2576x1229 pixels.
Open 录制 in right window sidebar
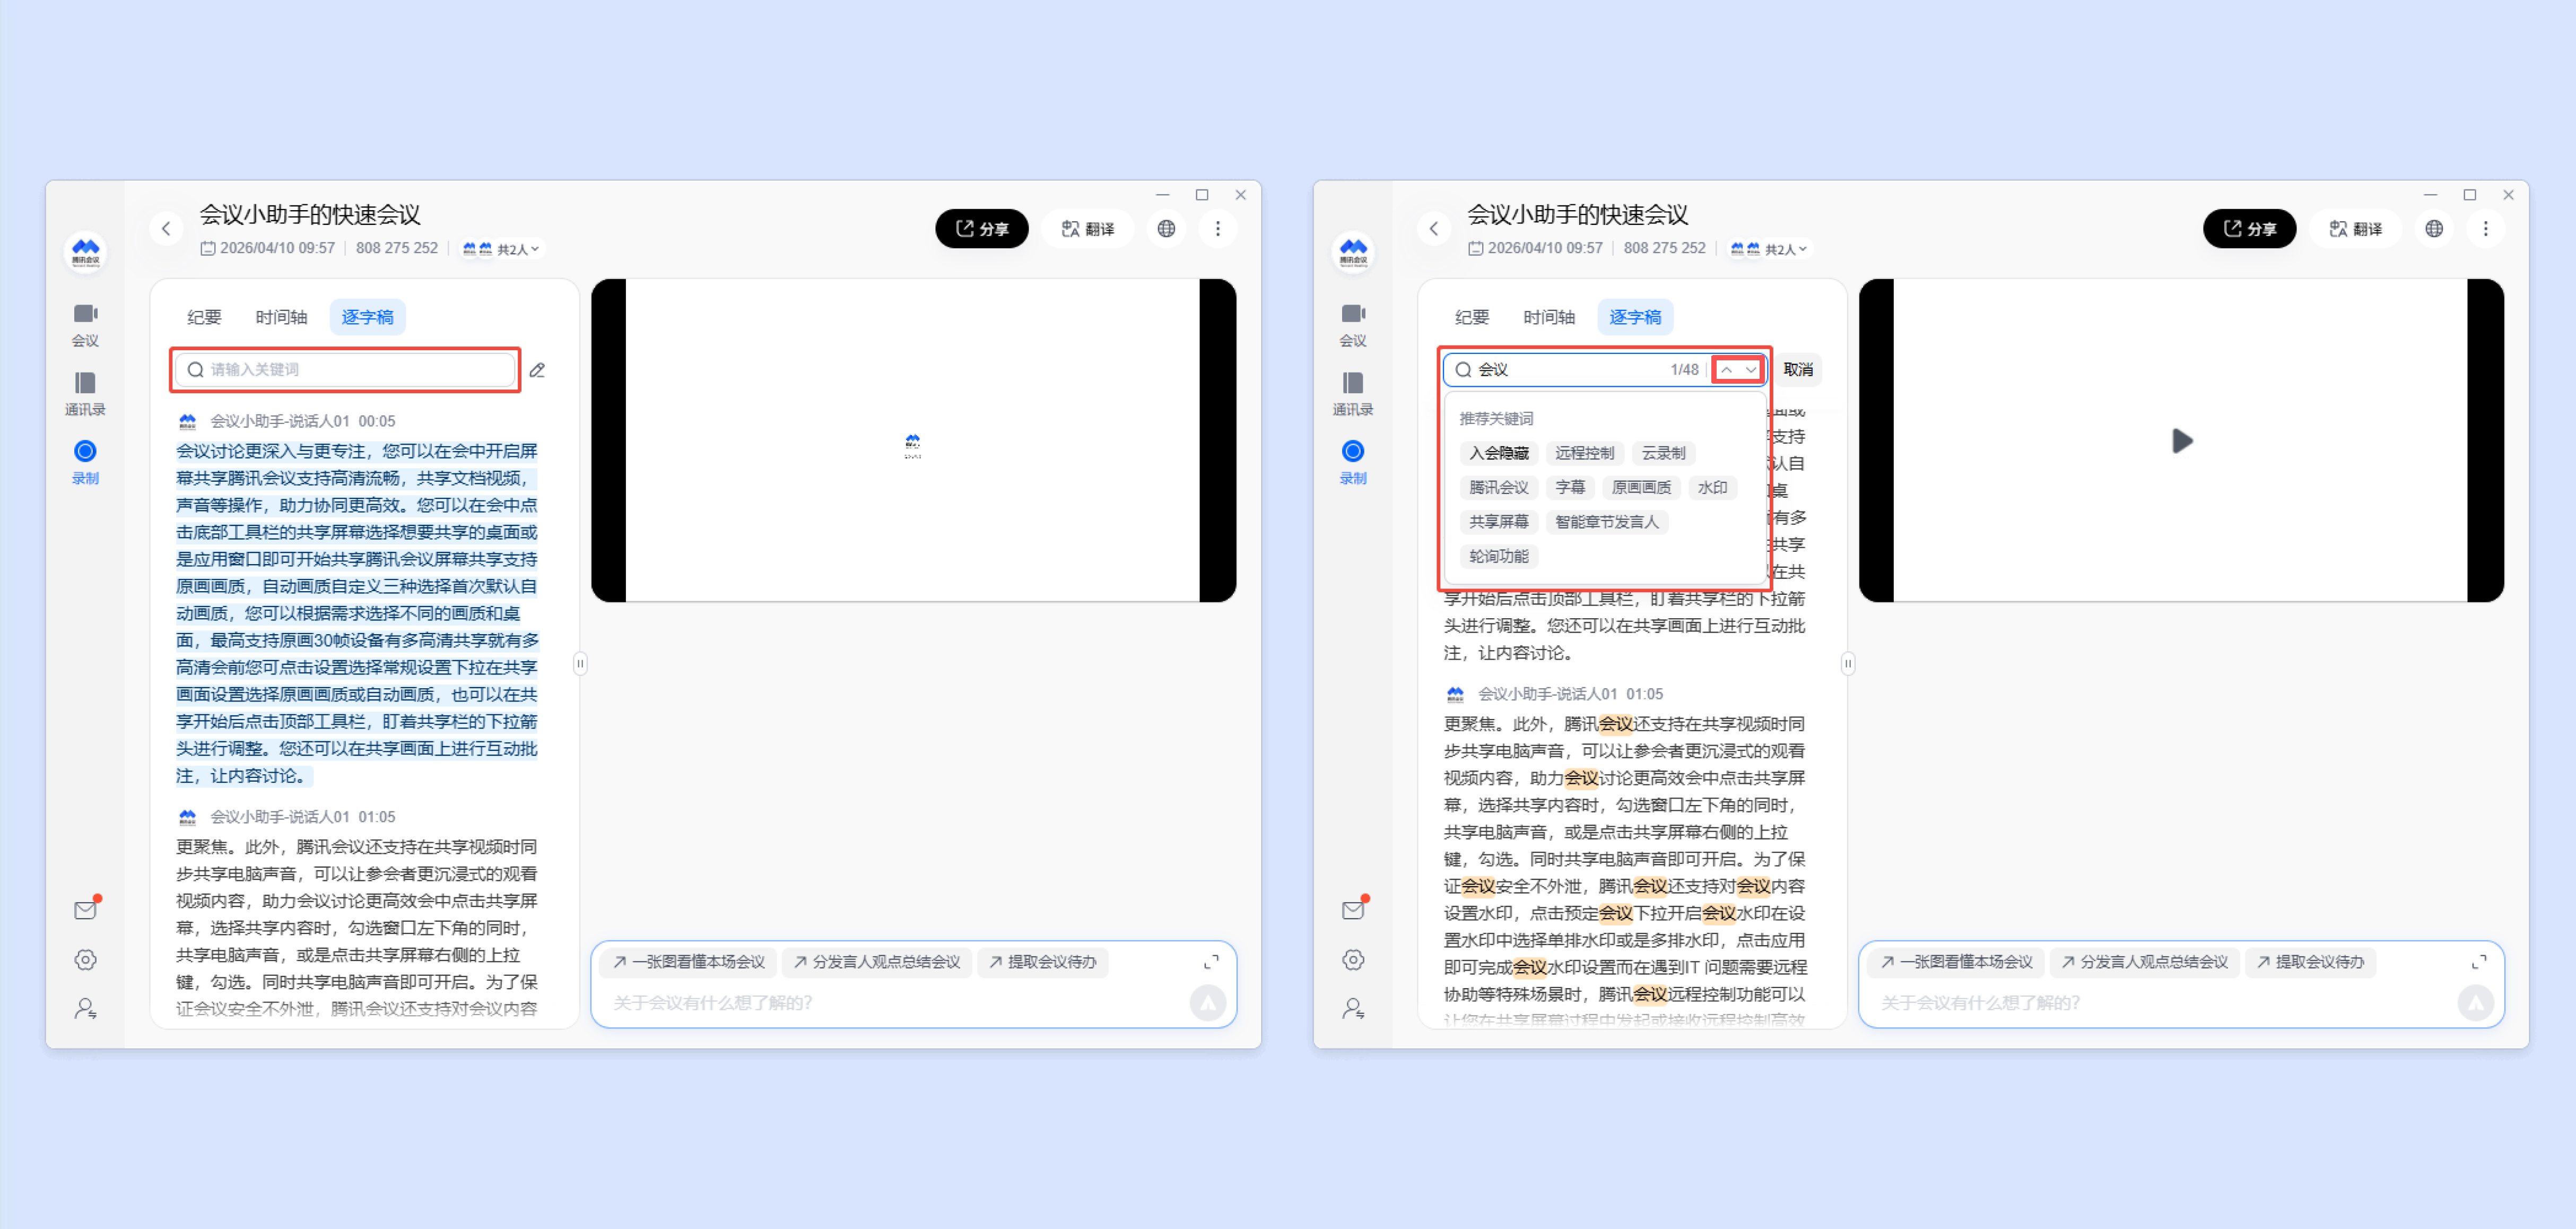tap(1353, 462)
